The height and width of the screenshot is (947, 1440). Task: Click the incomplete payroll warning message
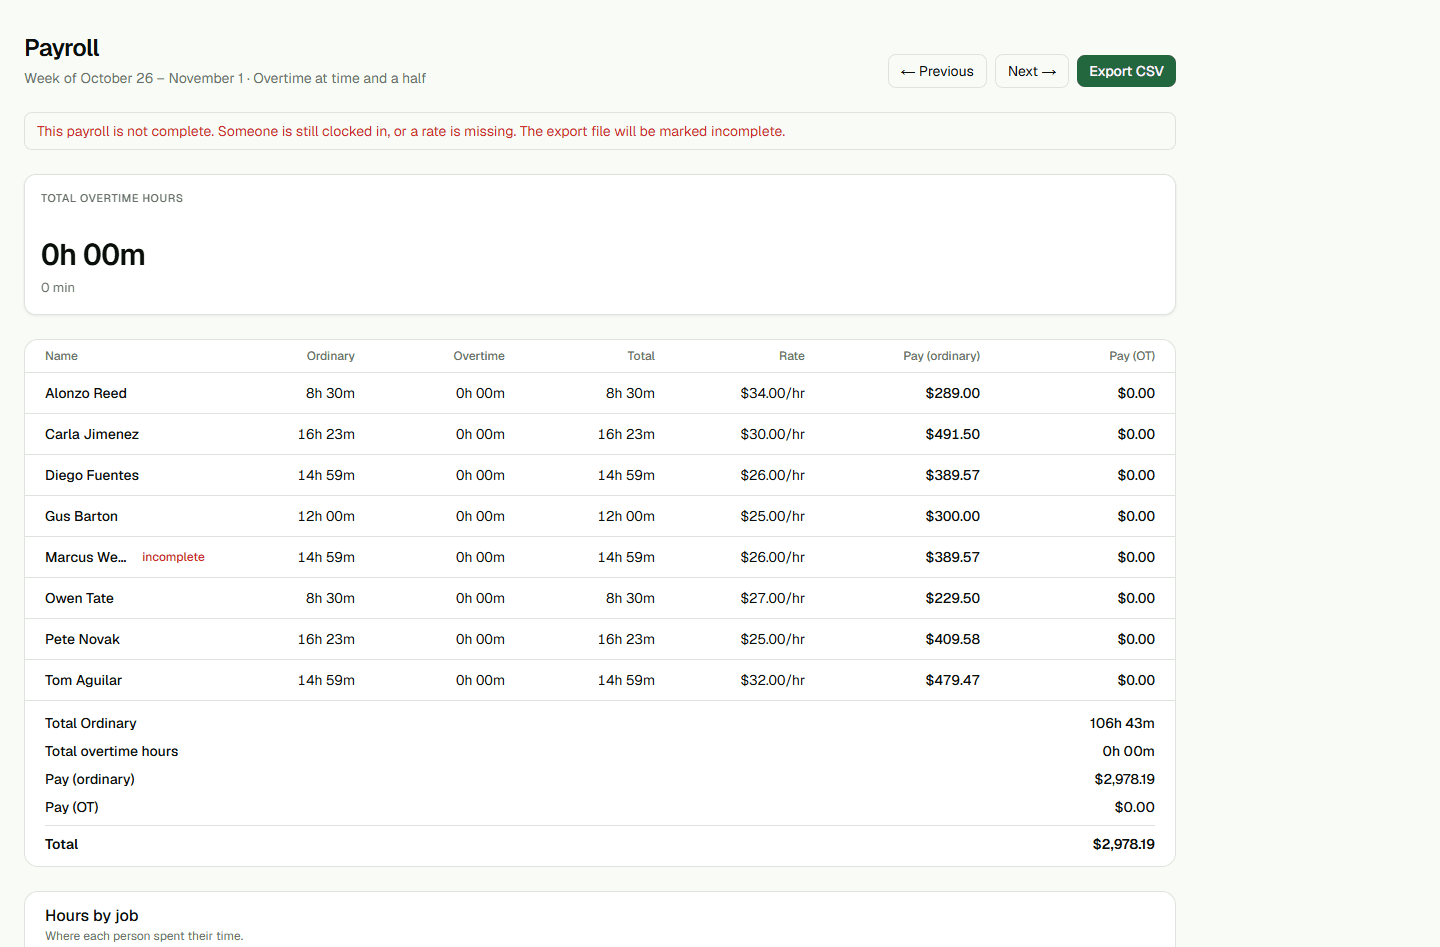(x=411, y=131)
